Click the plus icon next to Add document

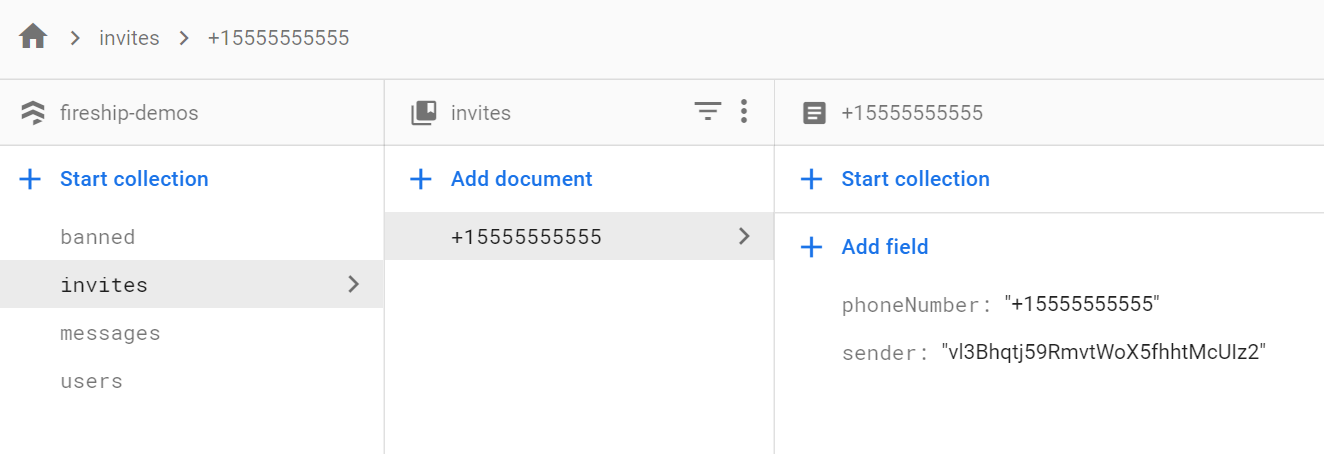422,179
